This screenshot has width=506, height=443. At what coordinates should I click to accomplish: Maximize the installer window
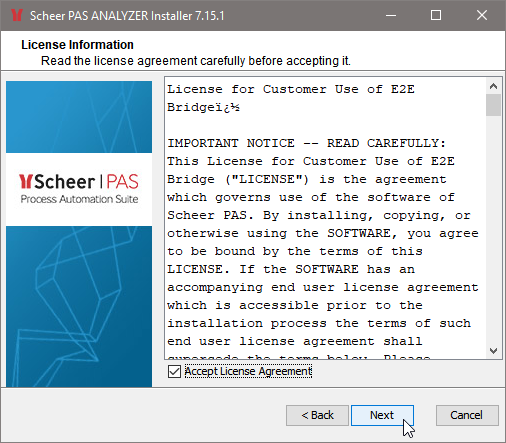(x=436, y=15)
